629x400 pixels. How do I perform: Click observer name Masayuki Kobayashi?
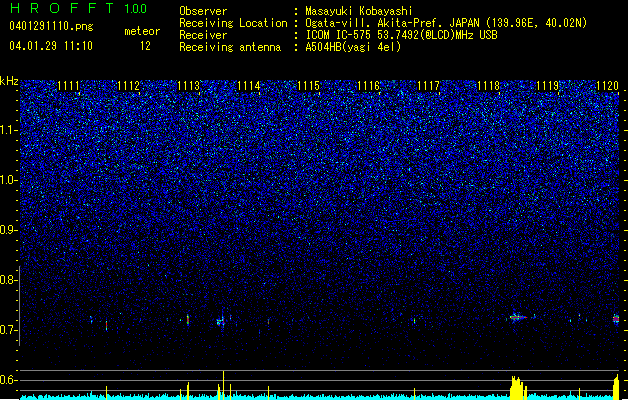click(359, 11)
